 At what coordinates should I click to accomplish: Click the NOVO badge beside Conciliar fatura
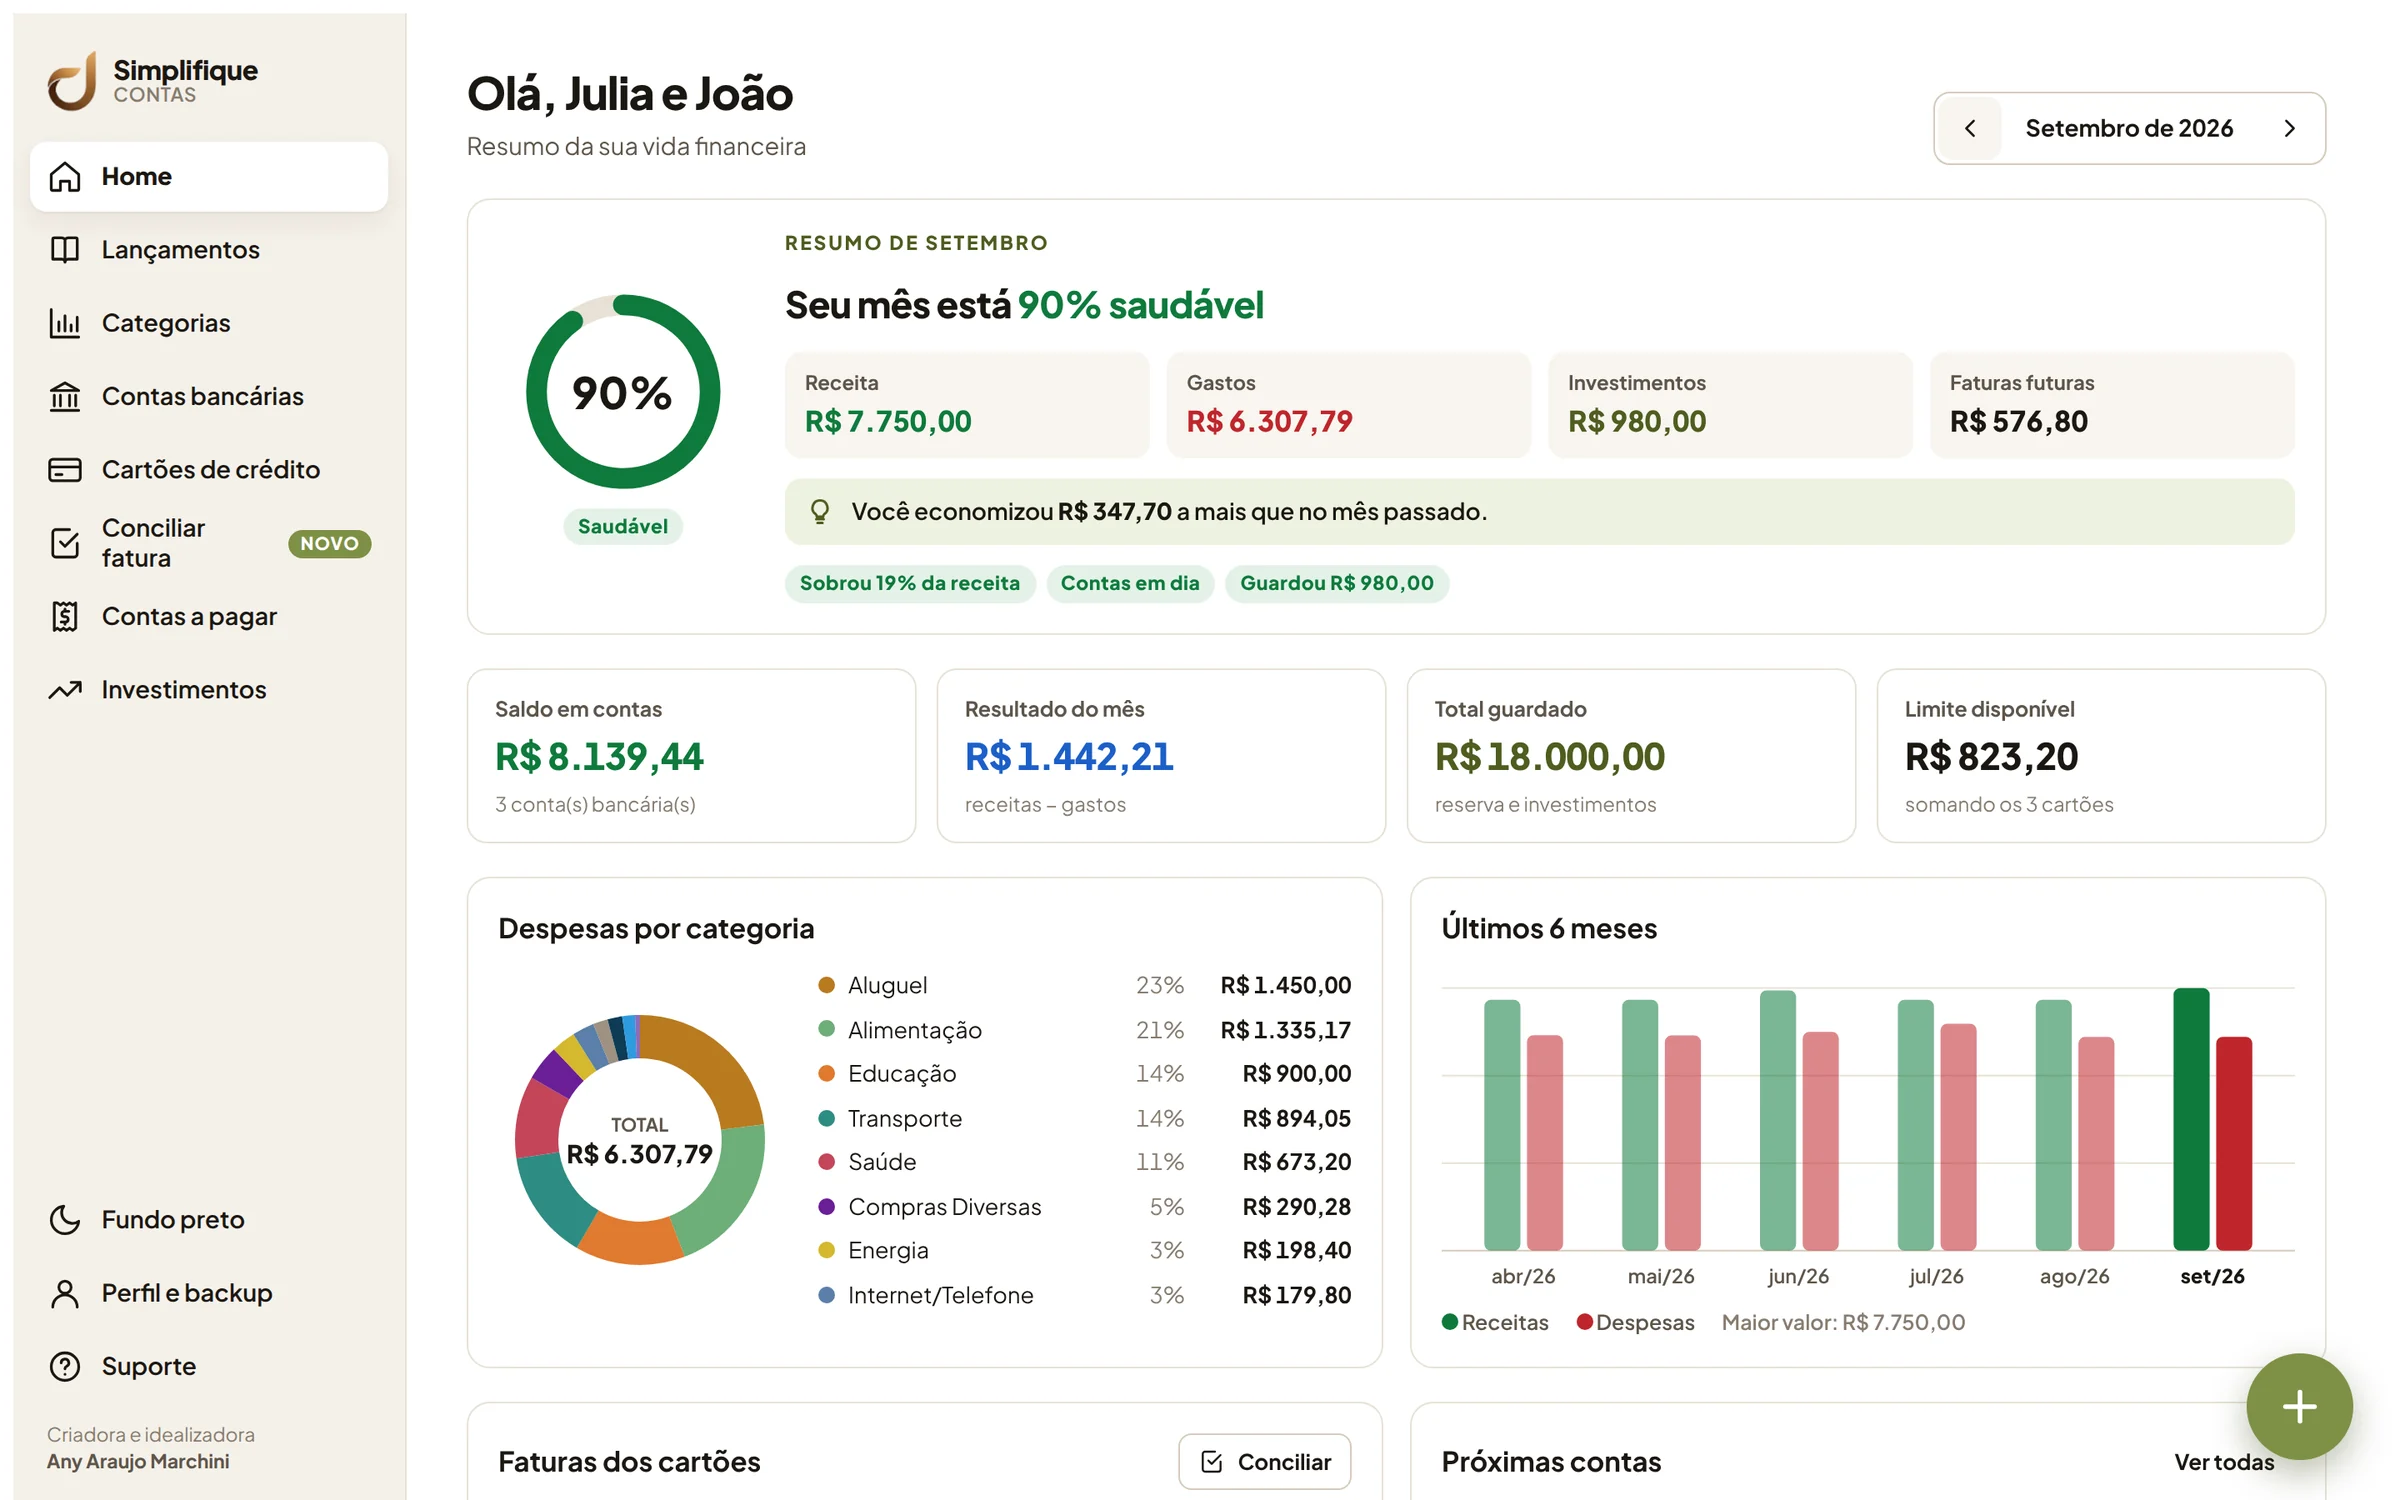[x=330, y=544]
